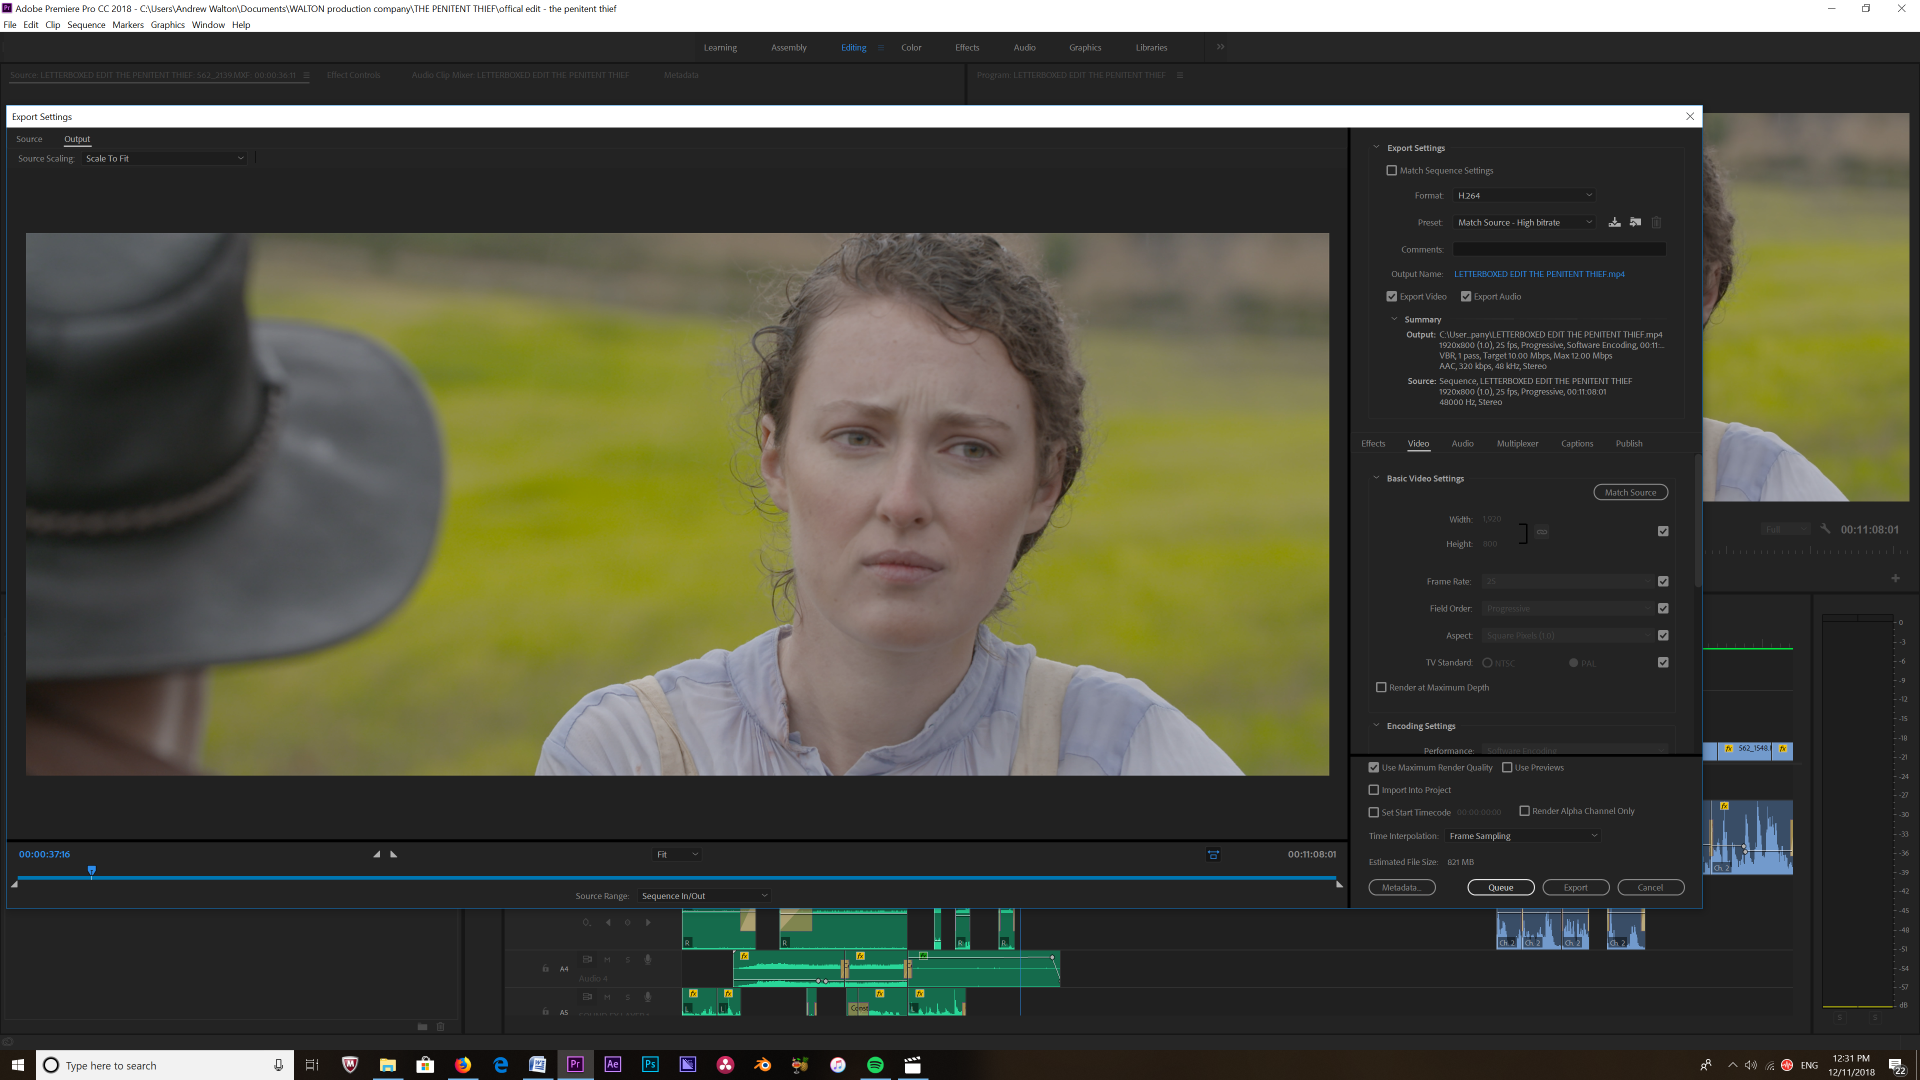Screen dimensions: 1920x1080
Task: Open the Source Scaling dropdown
Action: (x=164, y=158)
